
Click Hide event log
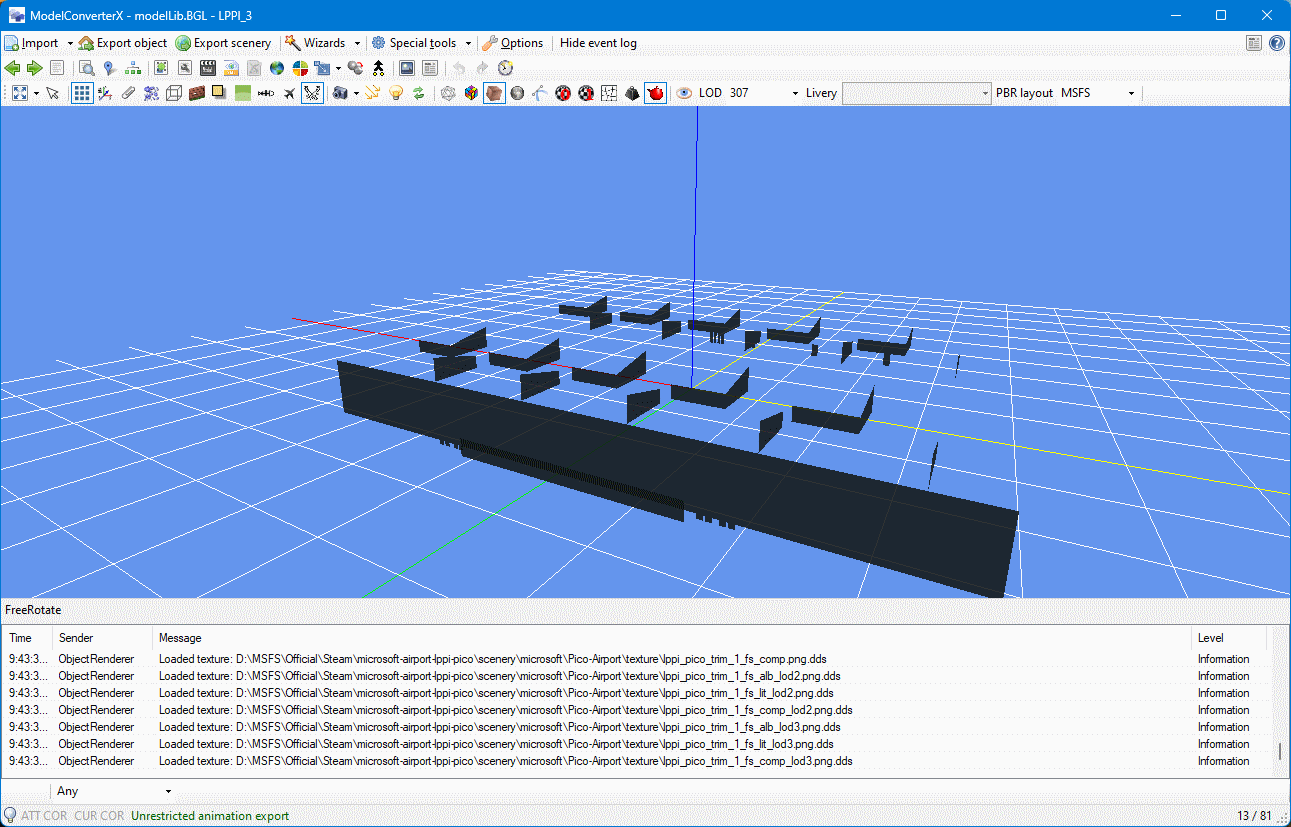pos(597,43)
